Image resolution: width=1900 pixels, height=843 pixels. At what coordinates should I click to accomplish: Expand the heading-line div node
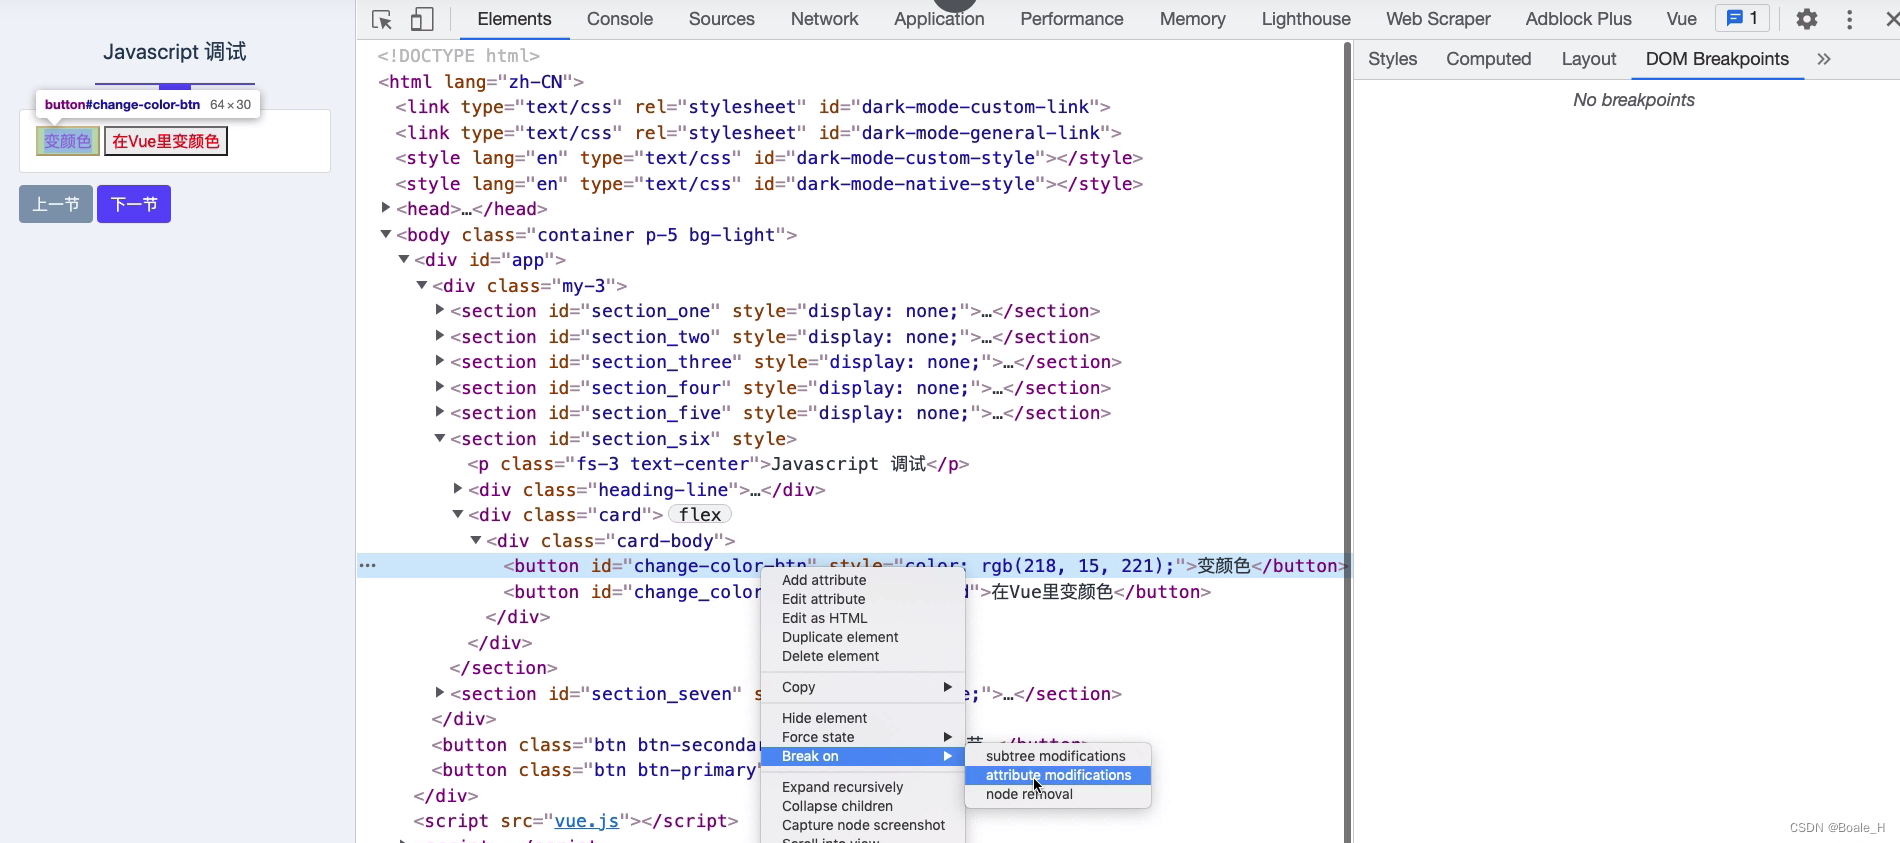(458, 489)
